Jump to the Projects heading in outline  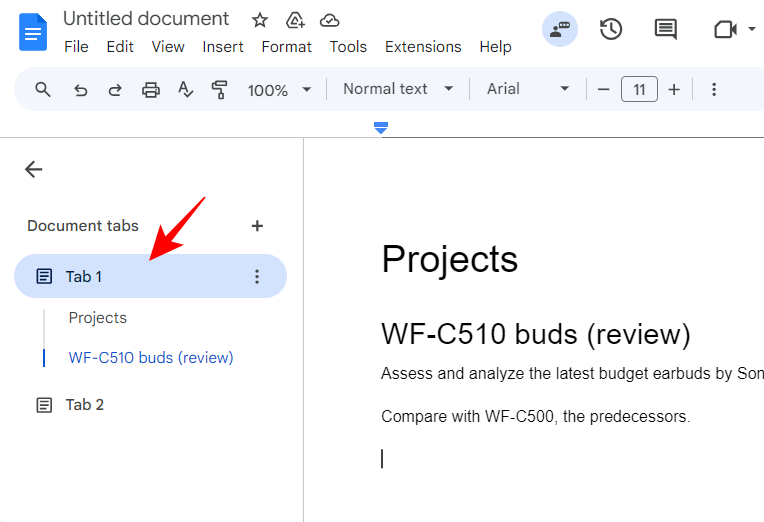(x=98, y=318)
